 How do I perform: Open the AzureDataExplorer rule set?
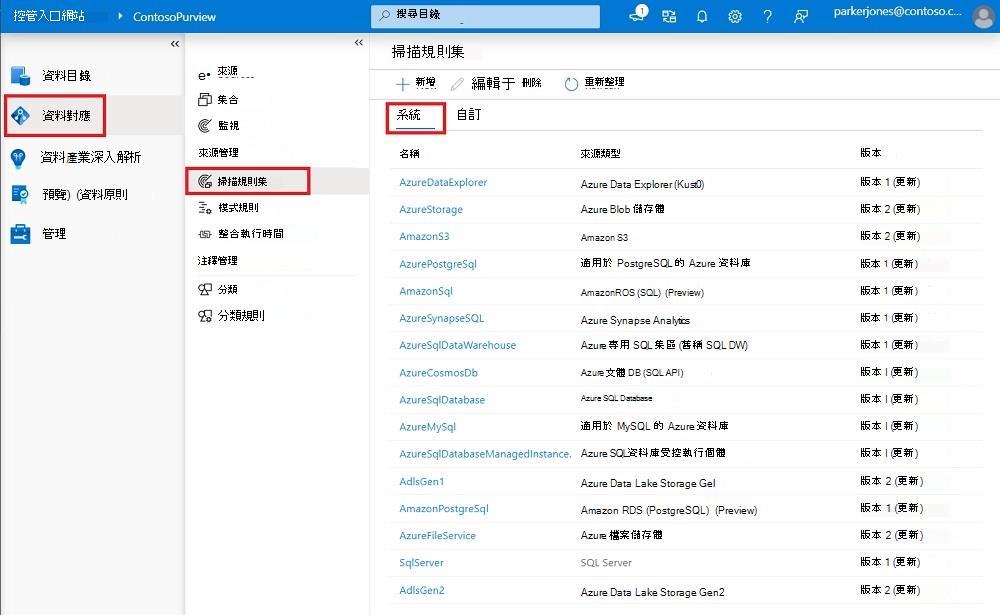point(443,182)
